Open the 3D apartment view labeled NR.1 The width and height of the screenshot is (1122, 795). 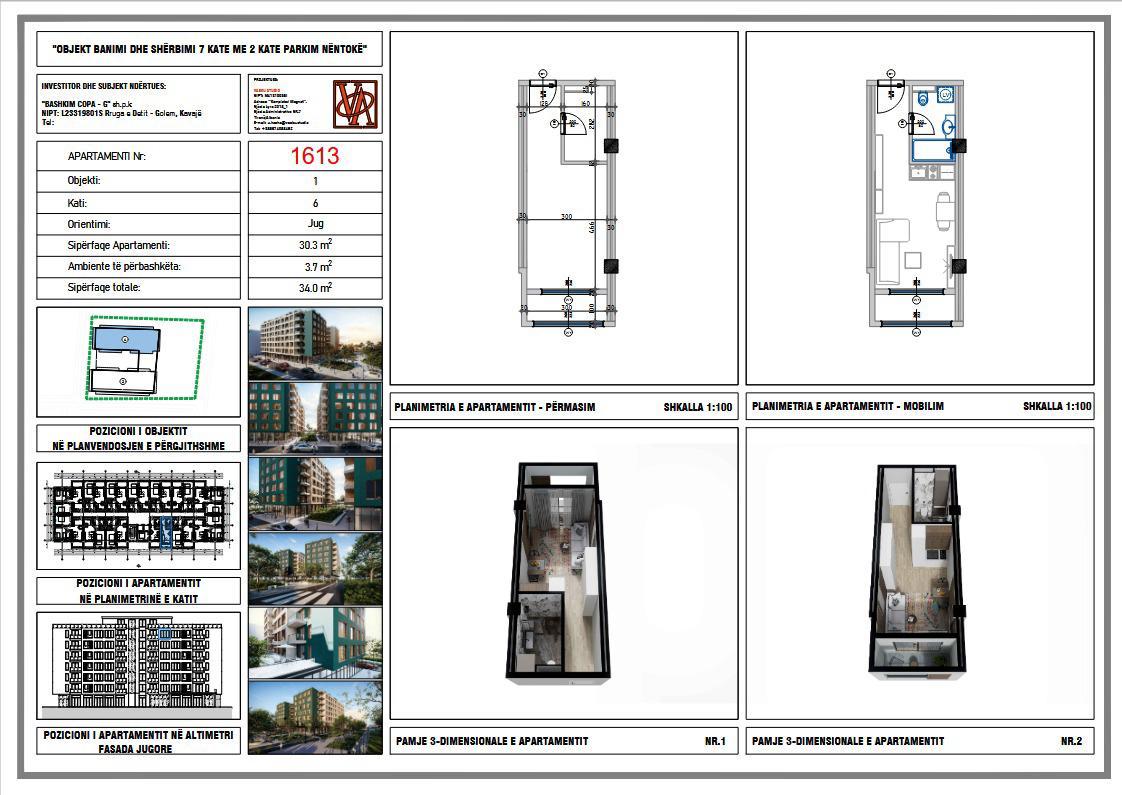pyautogui.click(x=563, y=573)
